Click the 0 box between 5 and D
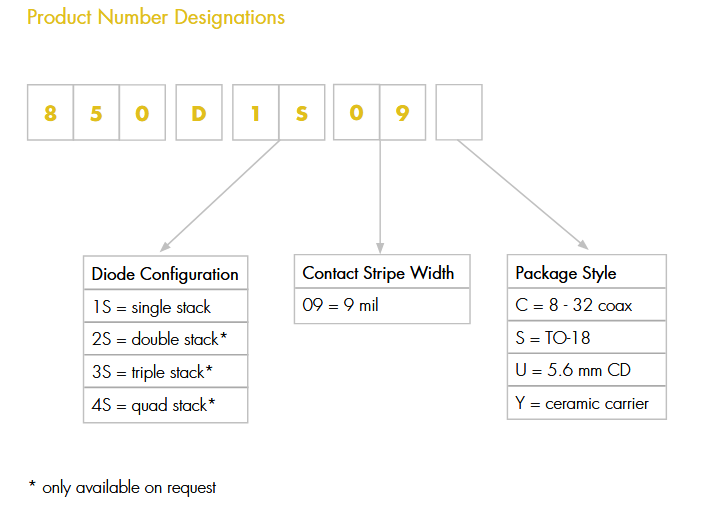Screen dimensions: 727x531 click(142, 113)
